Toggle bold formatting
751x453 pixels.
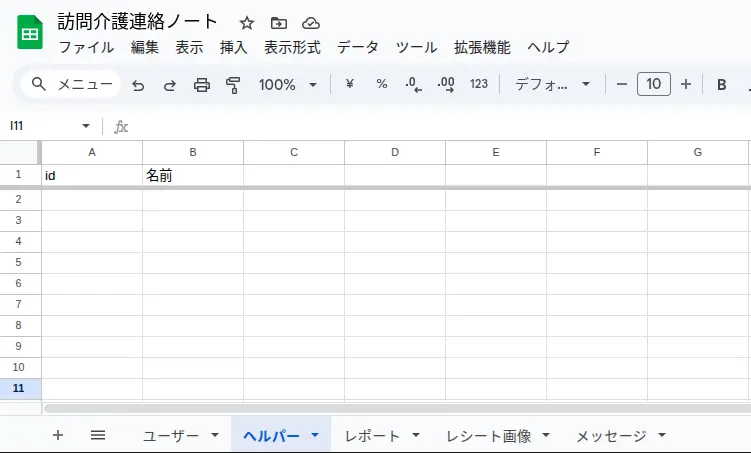721,85
